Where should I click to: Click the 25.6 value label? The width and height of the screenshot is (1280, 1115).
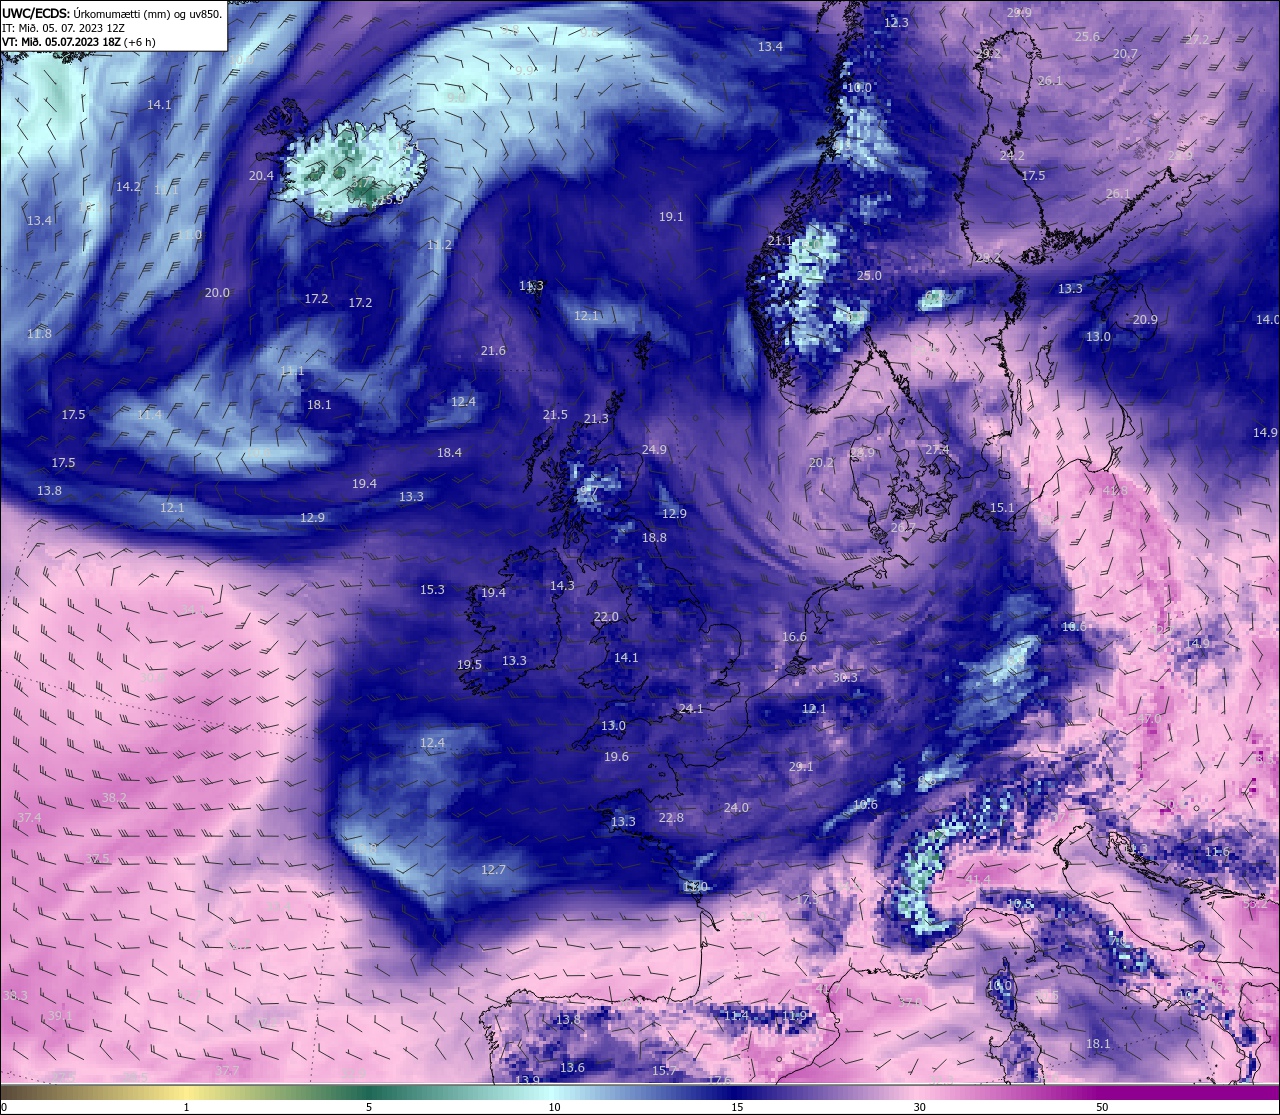coord(1087,37)
